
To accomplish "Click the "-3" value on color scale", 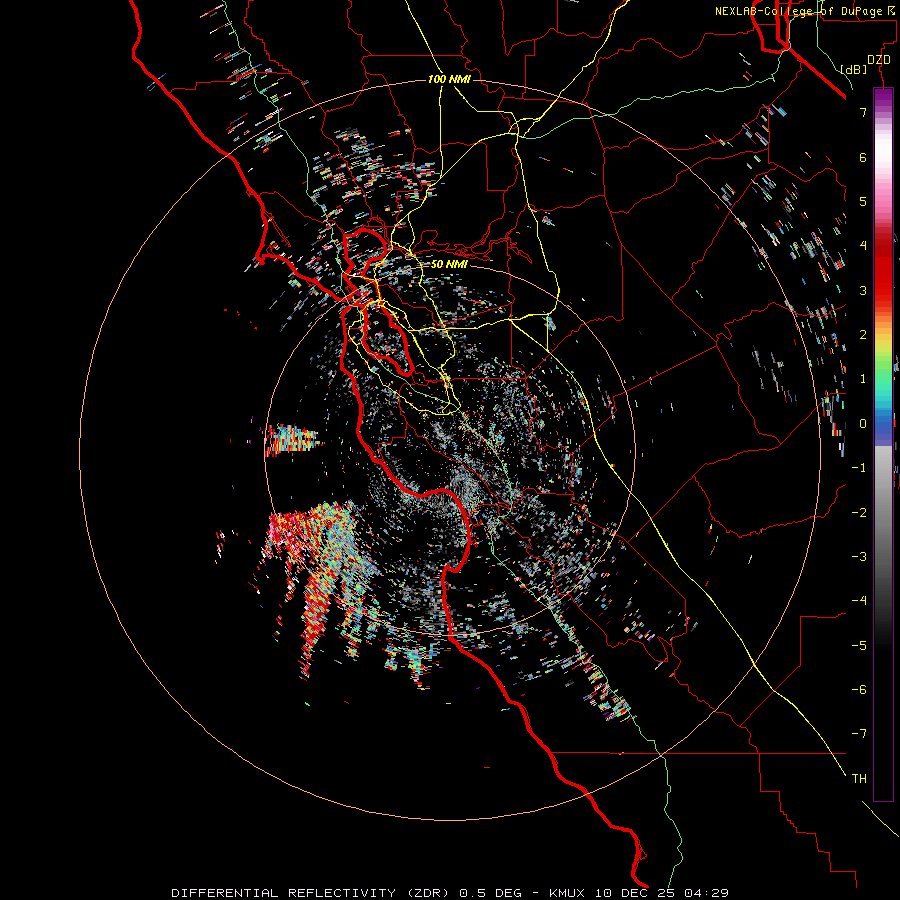I will tap(859, 557).
